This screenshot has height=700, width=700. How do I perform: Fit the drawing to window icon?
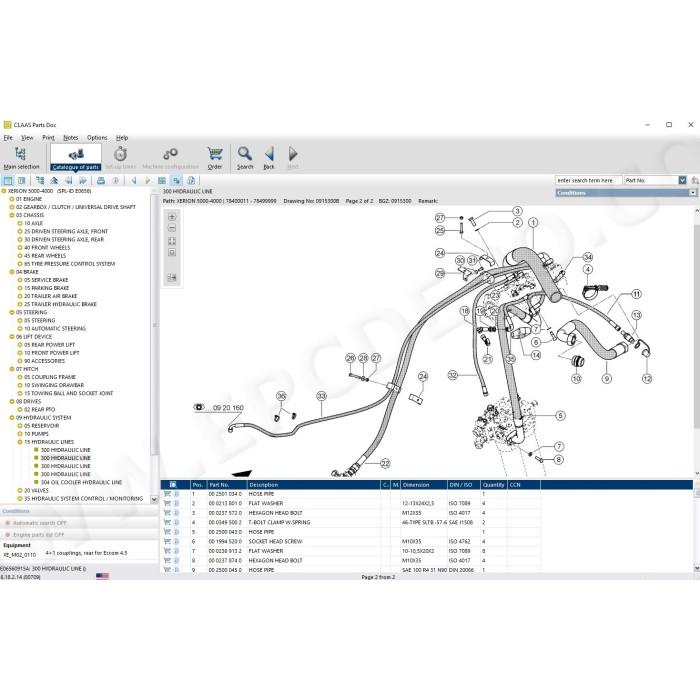tap(172, 241)
